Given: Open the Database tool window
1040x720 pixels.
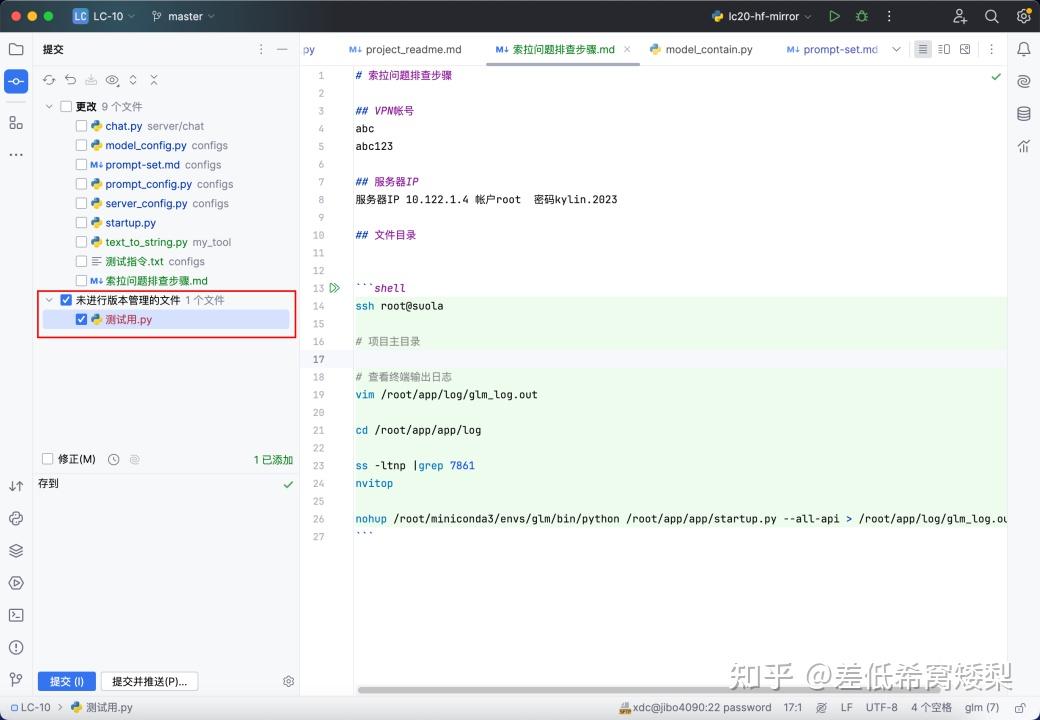Looking at the screenshot, I should [1023, 113].
